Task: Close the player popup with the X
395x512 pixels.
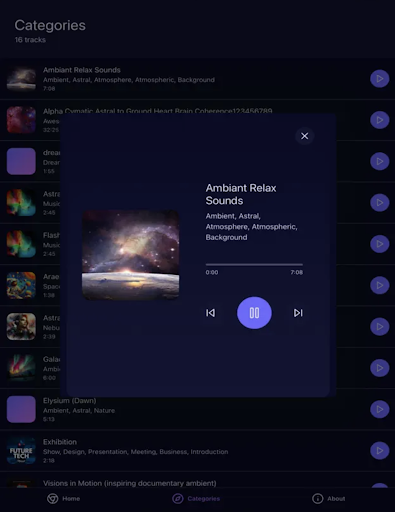Action: pyautogui.click(x=304, y=136)
